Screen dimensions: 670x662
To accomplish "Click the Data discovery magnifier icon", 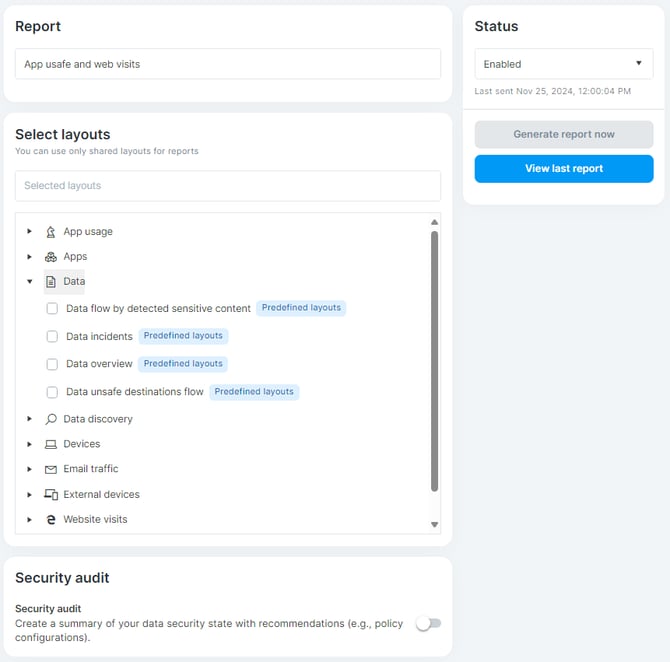I will click(x=51, y=419).
